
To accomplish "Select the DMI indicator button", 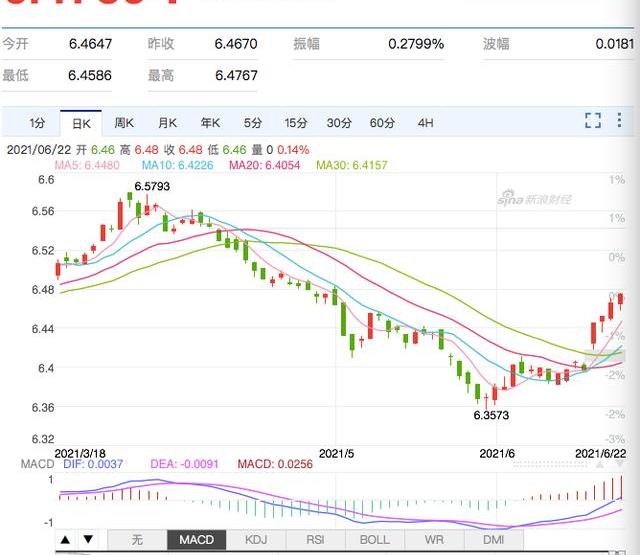I will (x=493, y=540).
